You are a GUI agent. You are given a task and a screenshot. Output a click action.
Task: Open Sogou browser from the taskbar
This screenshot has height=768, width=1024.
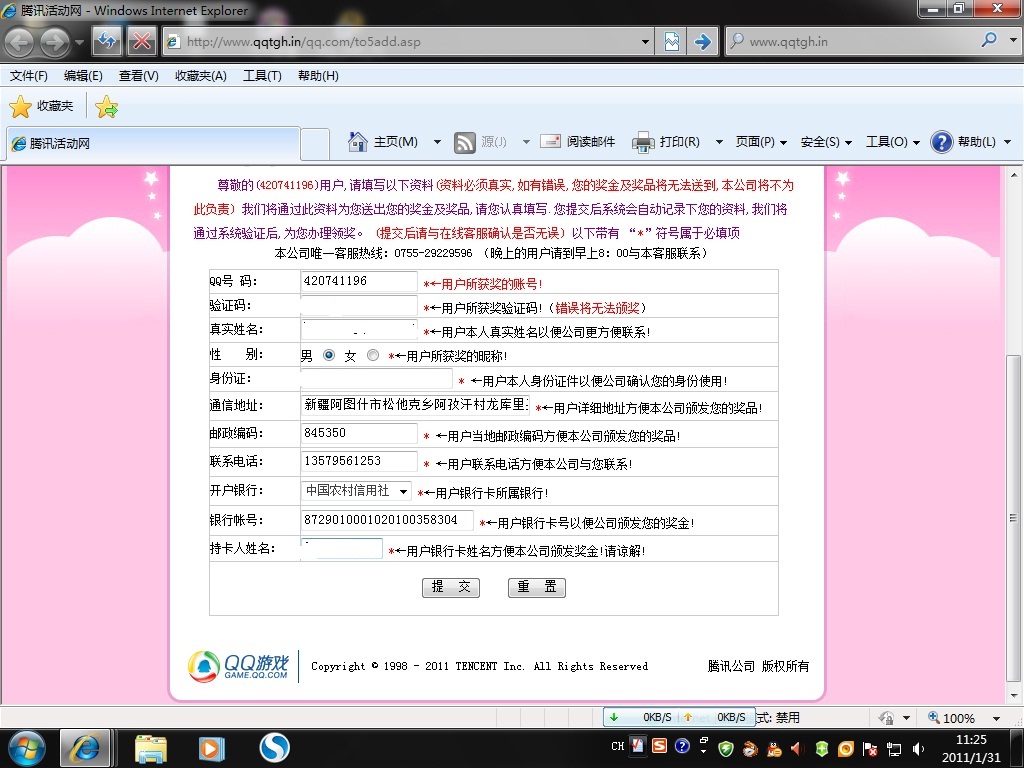(274, 748)
